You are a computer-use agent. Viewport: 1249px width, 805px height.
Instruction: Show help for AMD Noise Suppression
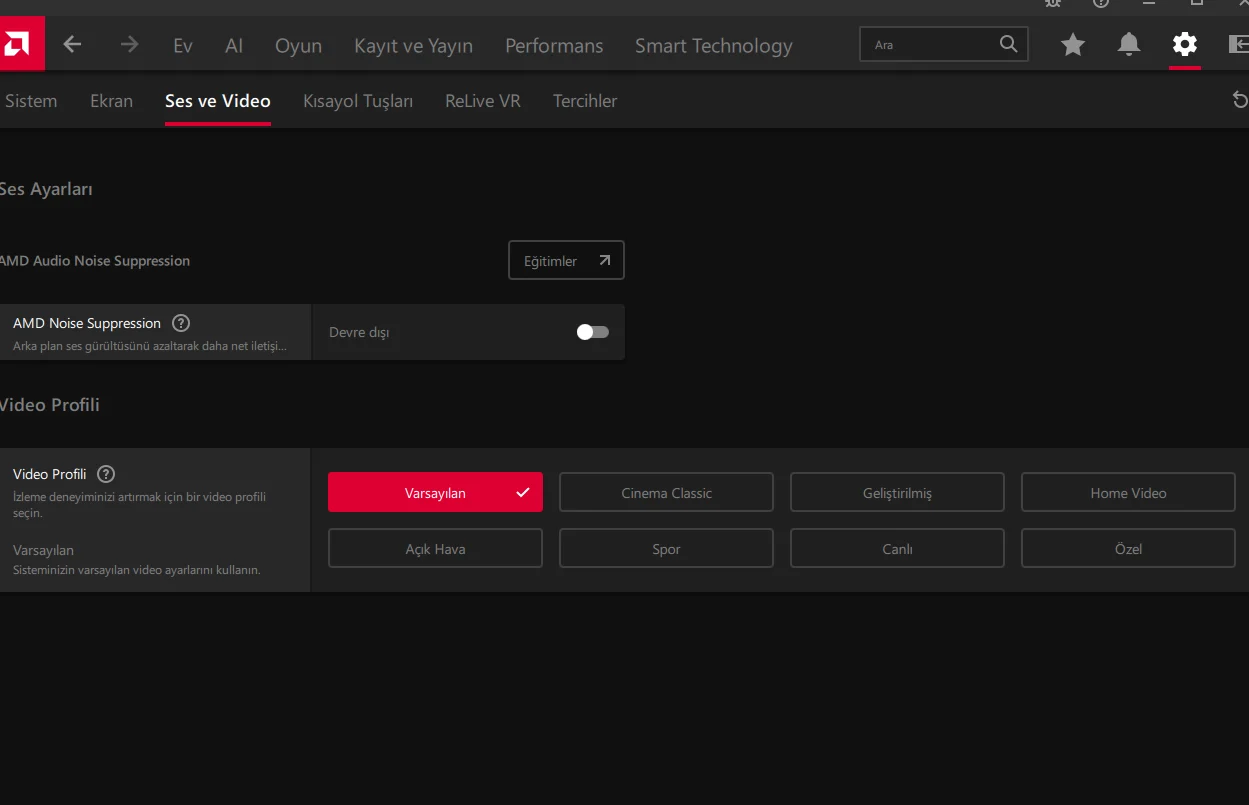tap(181, 323)
